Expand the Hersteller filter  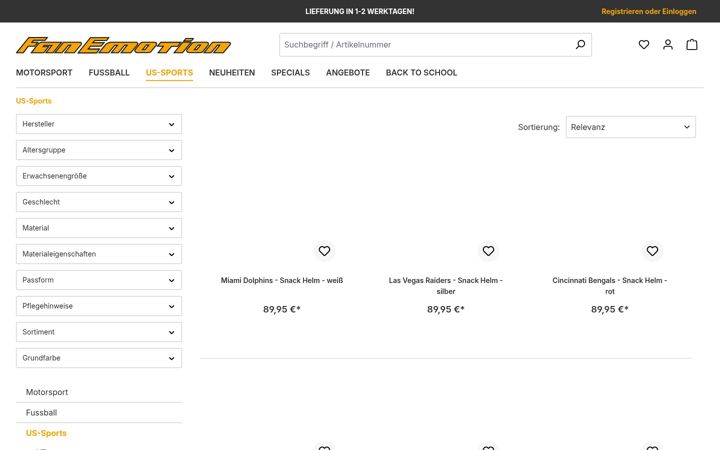point(99,124)
